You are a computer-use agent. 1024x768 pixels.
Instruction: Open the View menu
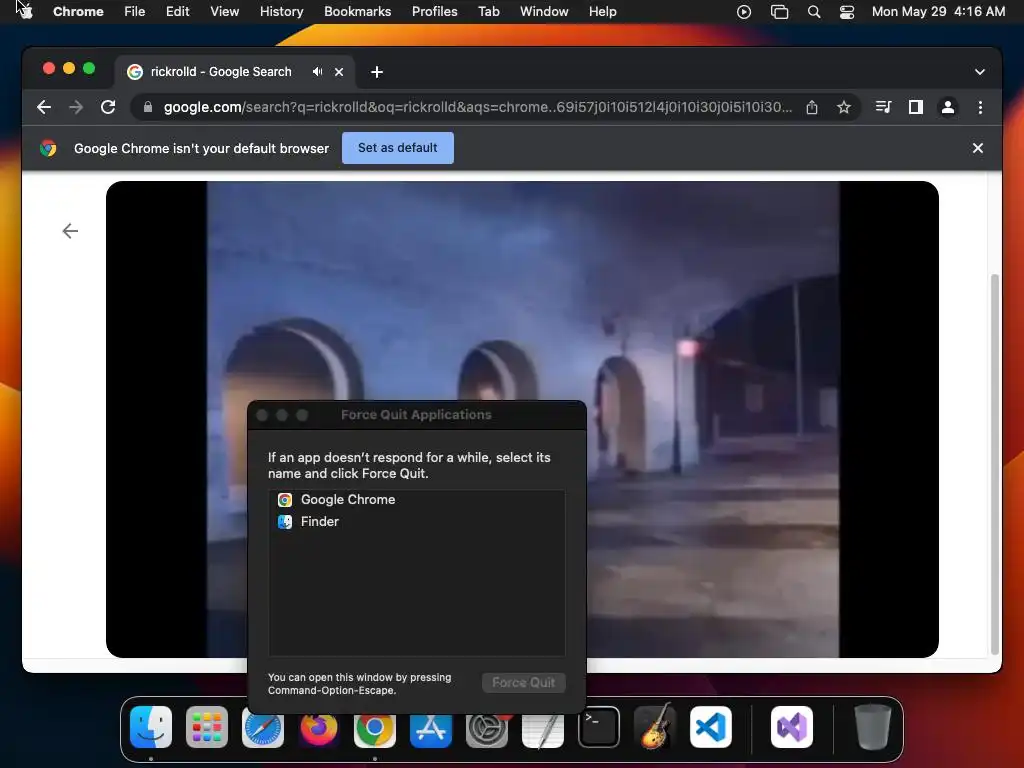[225, 11]
